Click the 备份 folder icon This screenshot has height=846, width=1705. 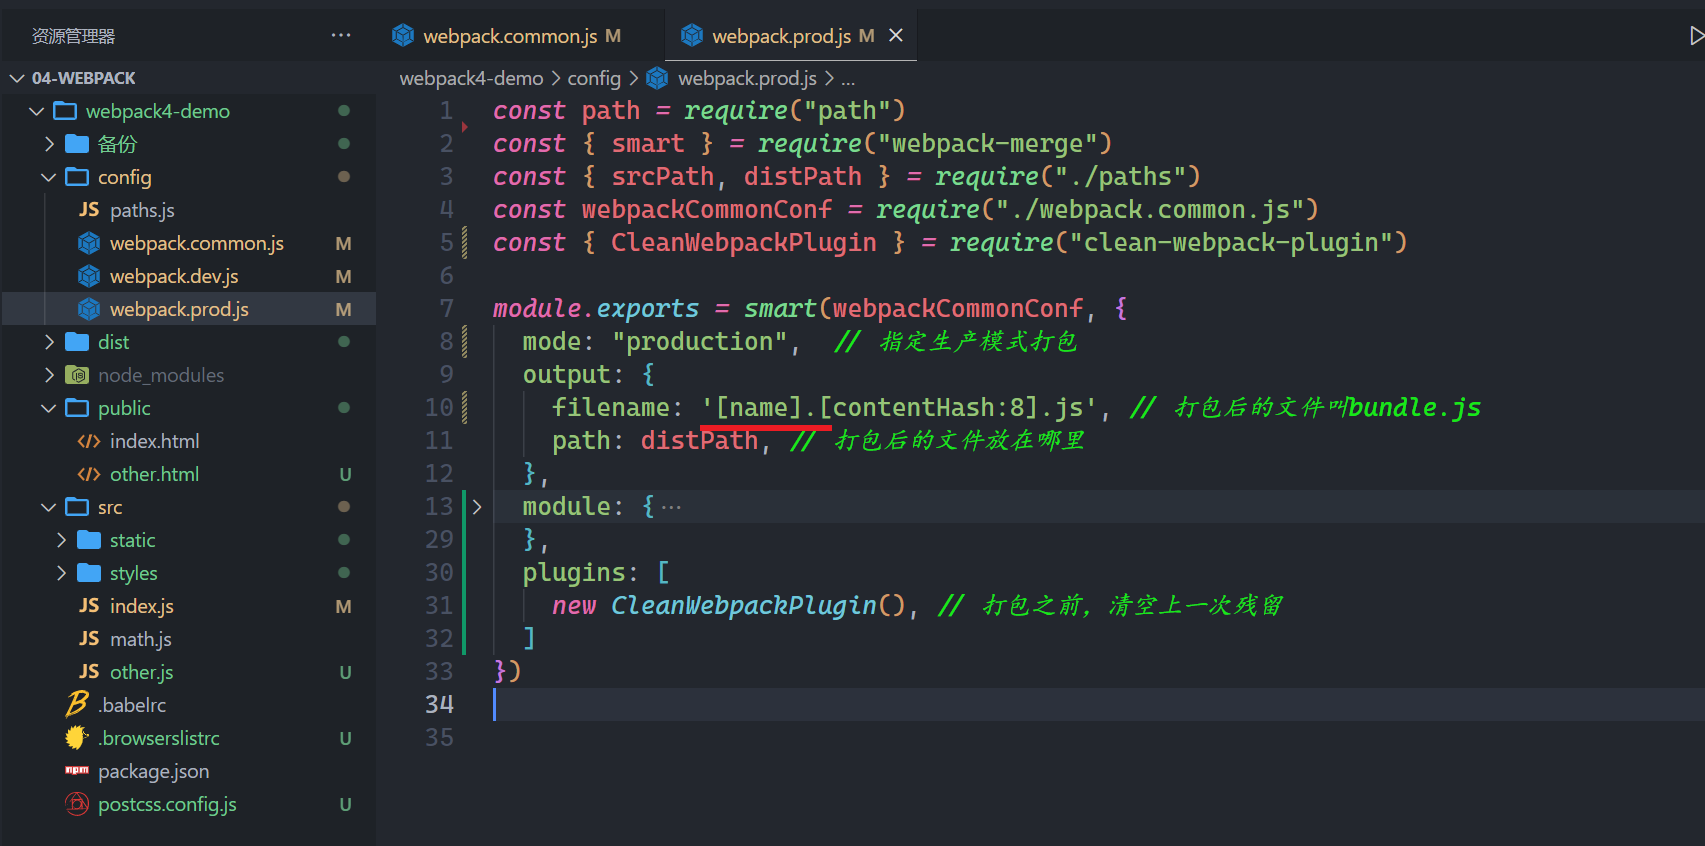(x=77, y=144)
